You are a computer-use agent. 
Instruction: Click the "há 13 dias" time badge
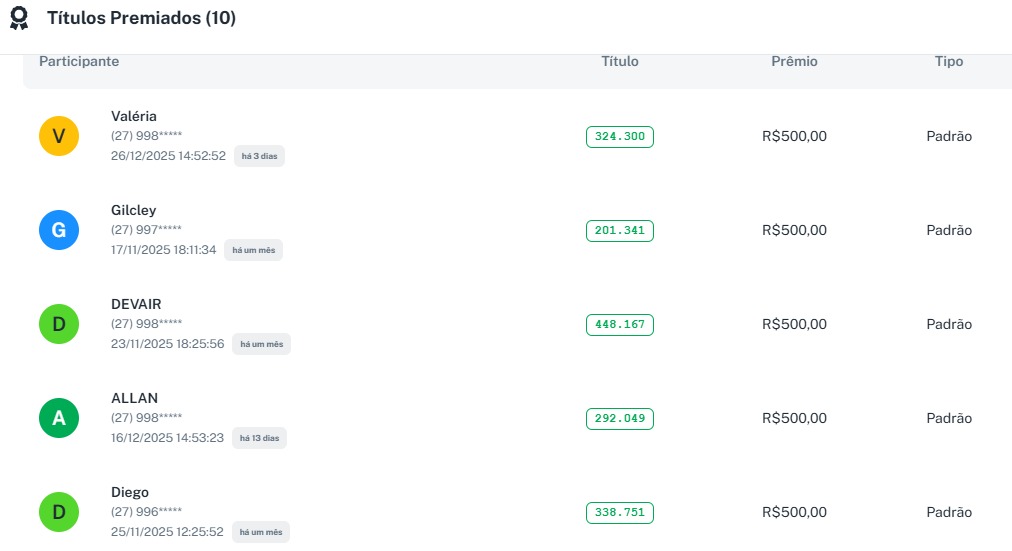point(259,438)
